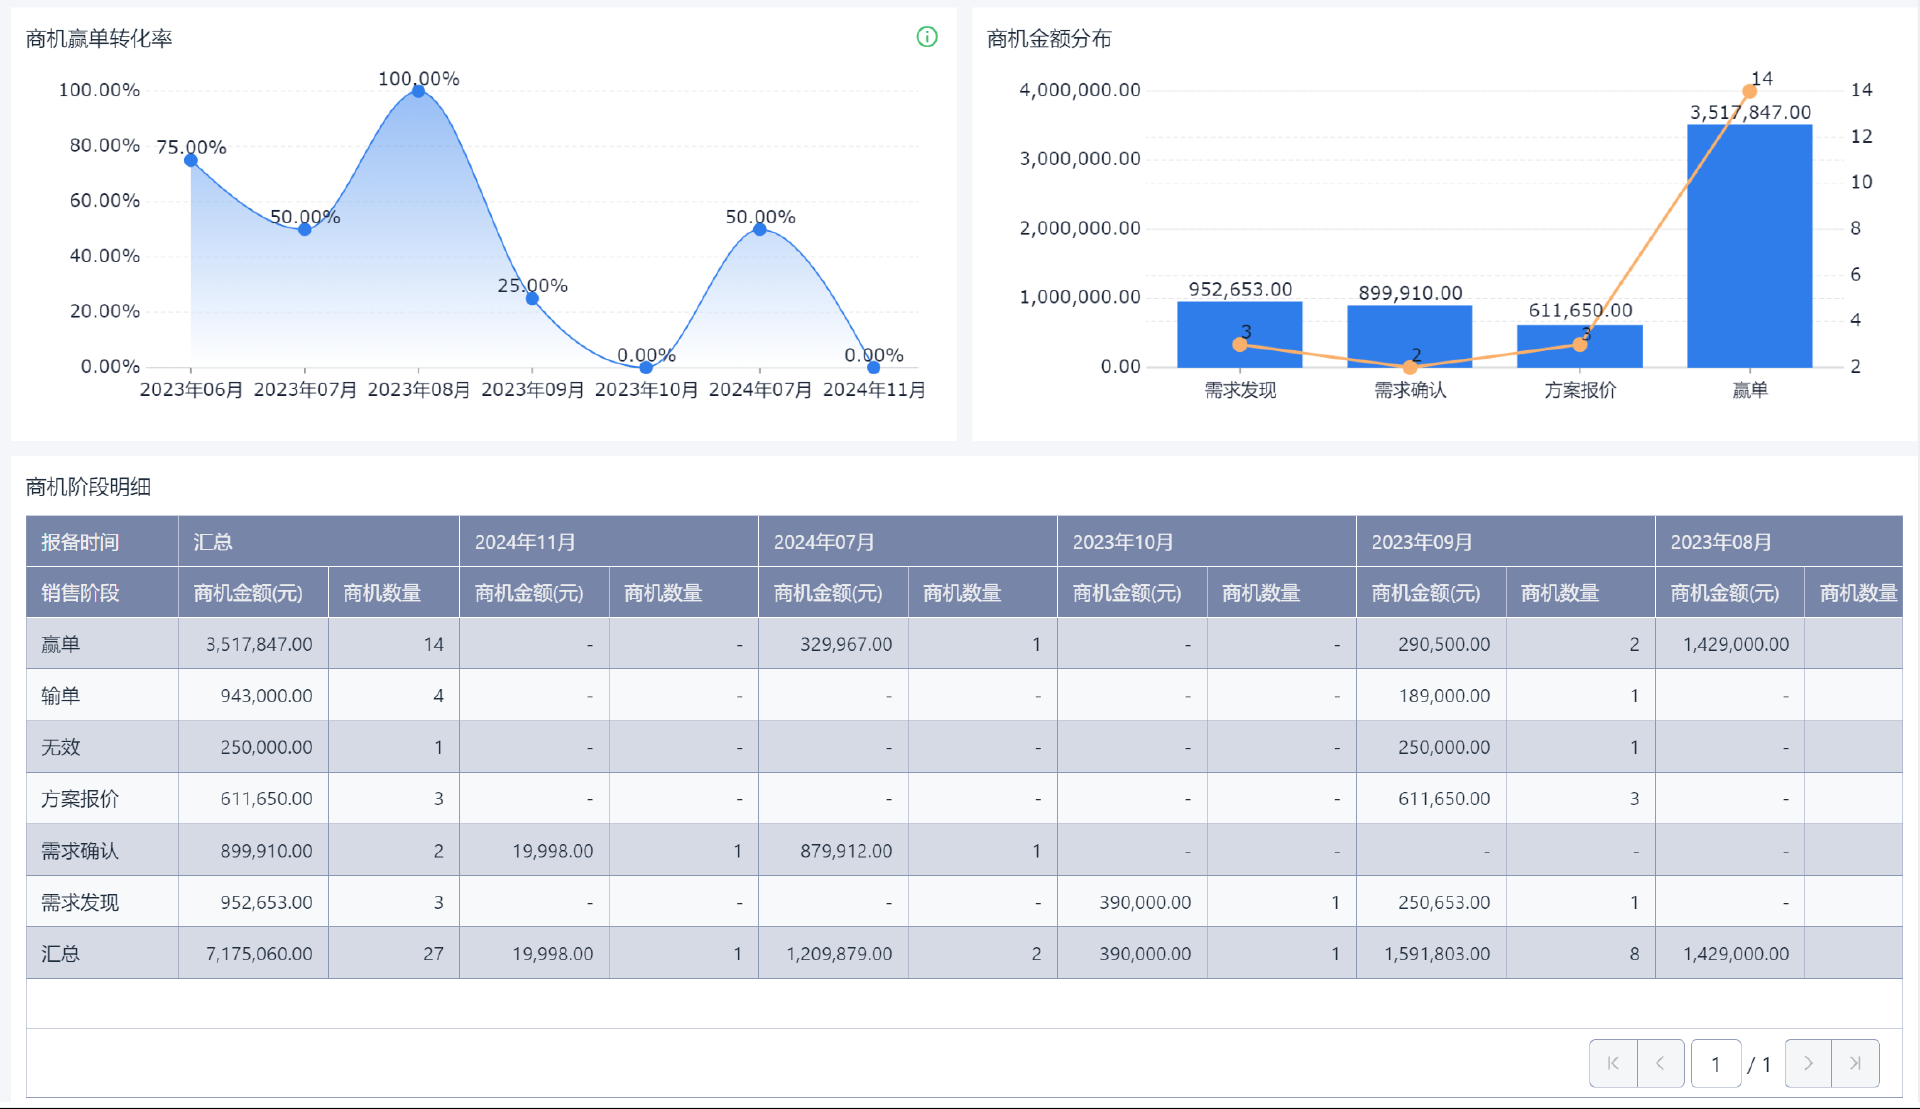Screen dimensions: 1920x1109
Task: Click the previous page arrow
Action: pos(1660,1063)
